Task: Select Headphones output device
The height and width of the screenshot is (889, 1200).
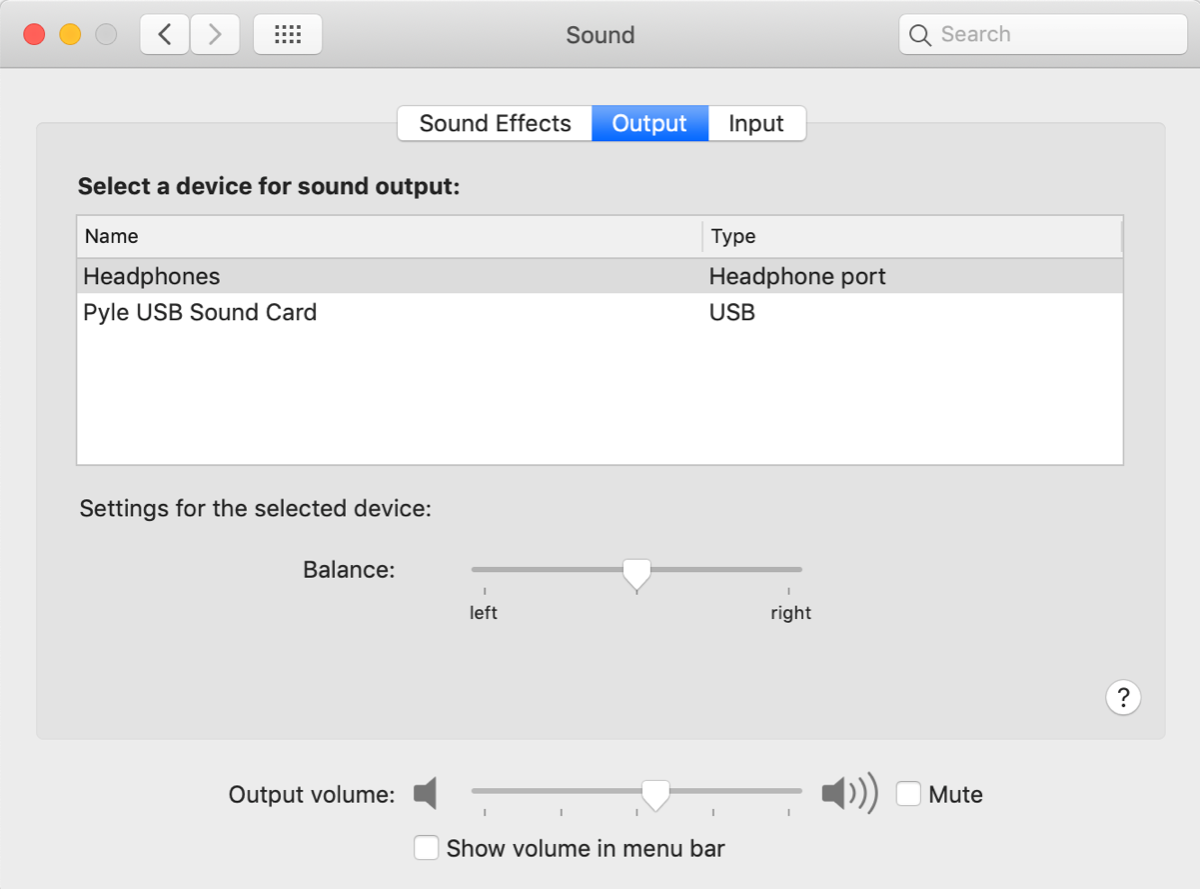Action: [152, 276]
